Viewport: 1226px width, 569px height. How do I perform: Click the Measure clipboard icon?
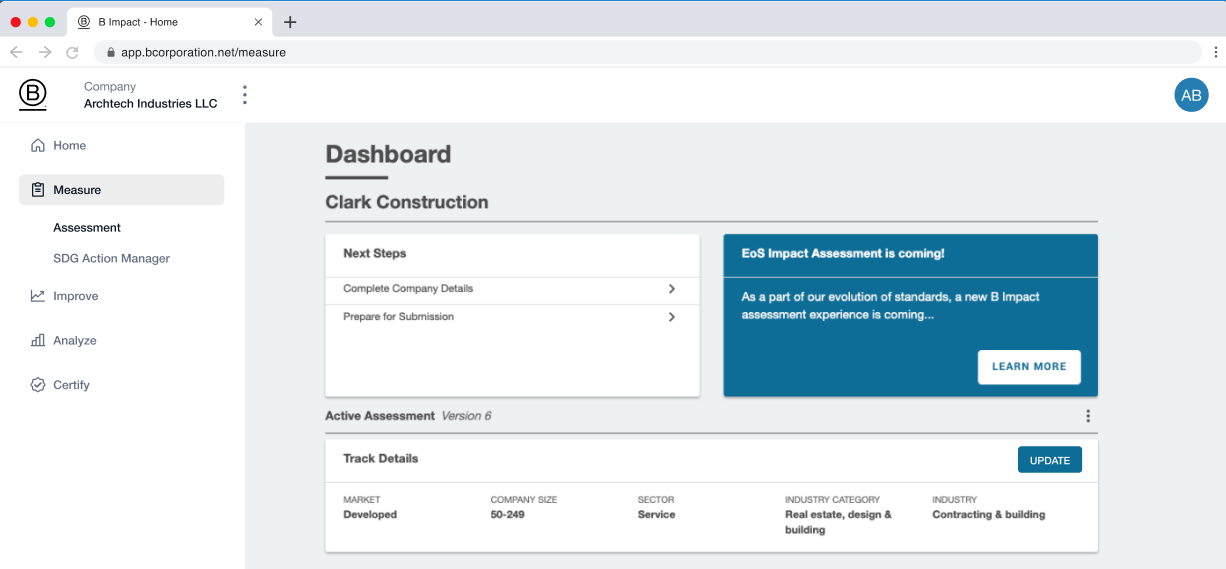(x=38, y=190)
